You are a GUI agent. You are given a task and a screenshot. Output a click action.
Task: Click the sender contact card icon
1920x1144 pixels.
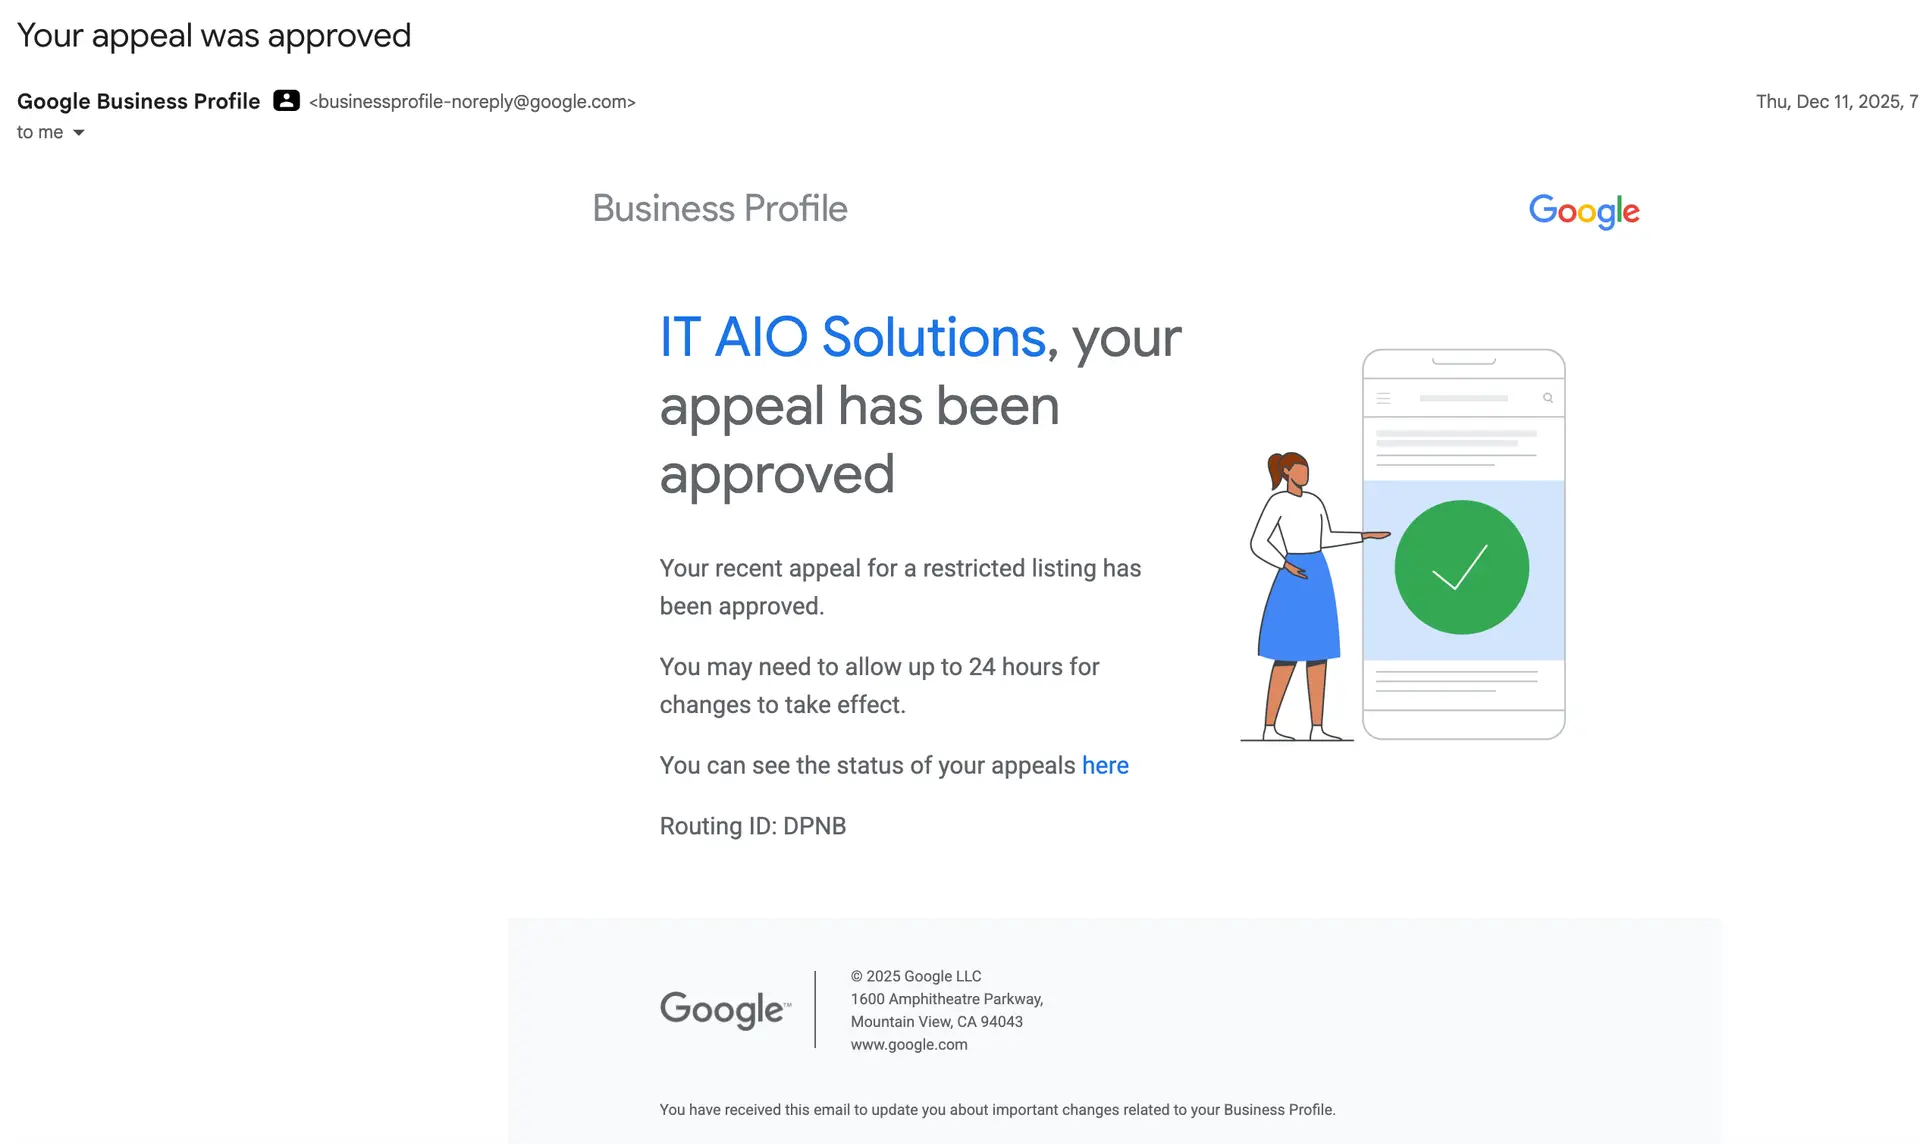click(x=286, y=101)
